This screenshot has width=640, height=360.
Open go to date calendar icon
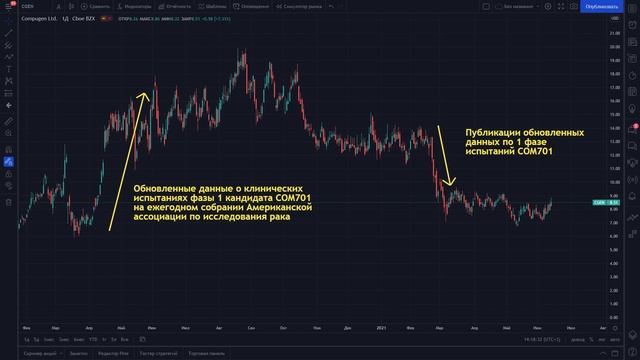pyautogui.click(x=142, y=339)
